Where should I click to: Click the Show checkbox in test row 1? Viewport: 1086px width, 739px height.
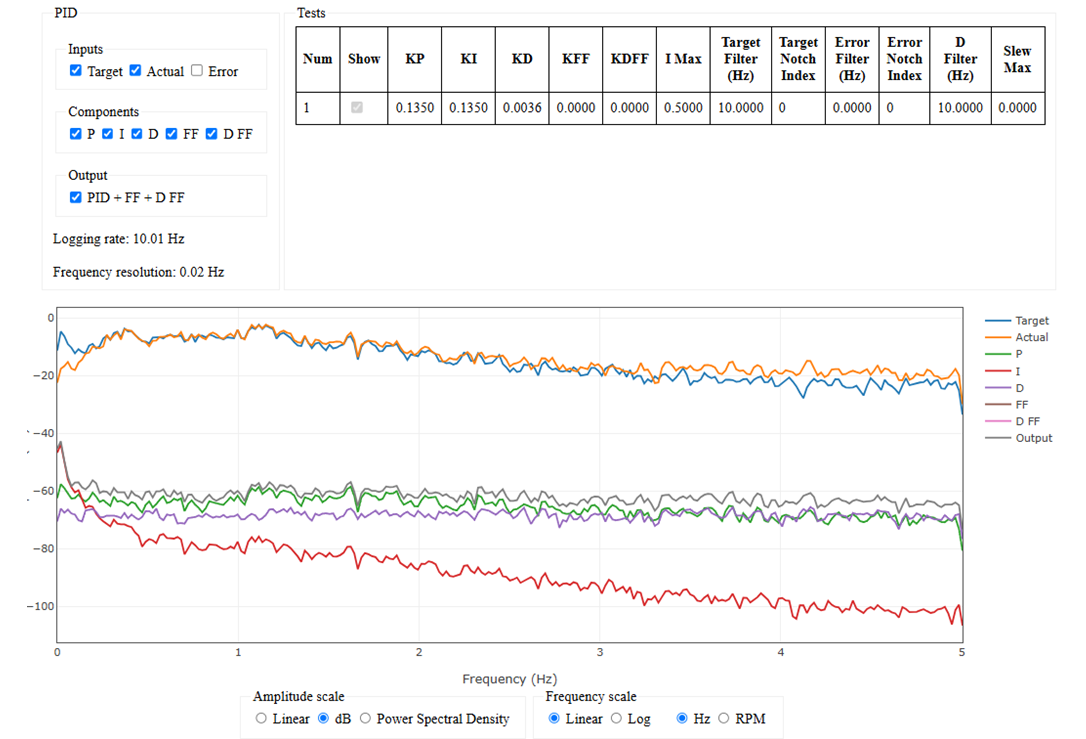point(357,107)
